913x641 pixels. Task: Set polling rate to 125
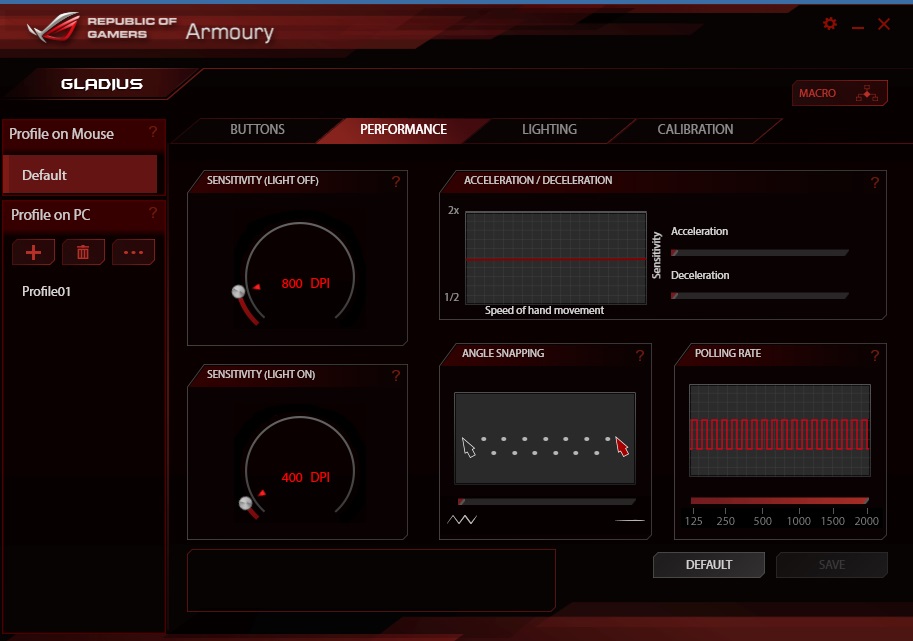click(x=693, y=520)
